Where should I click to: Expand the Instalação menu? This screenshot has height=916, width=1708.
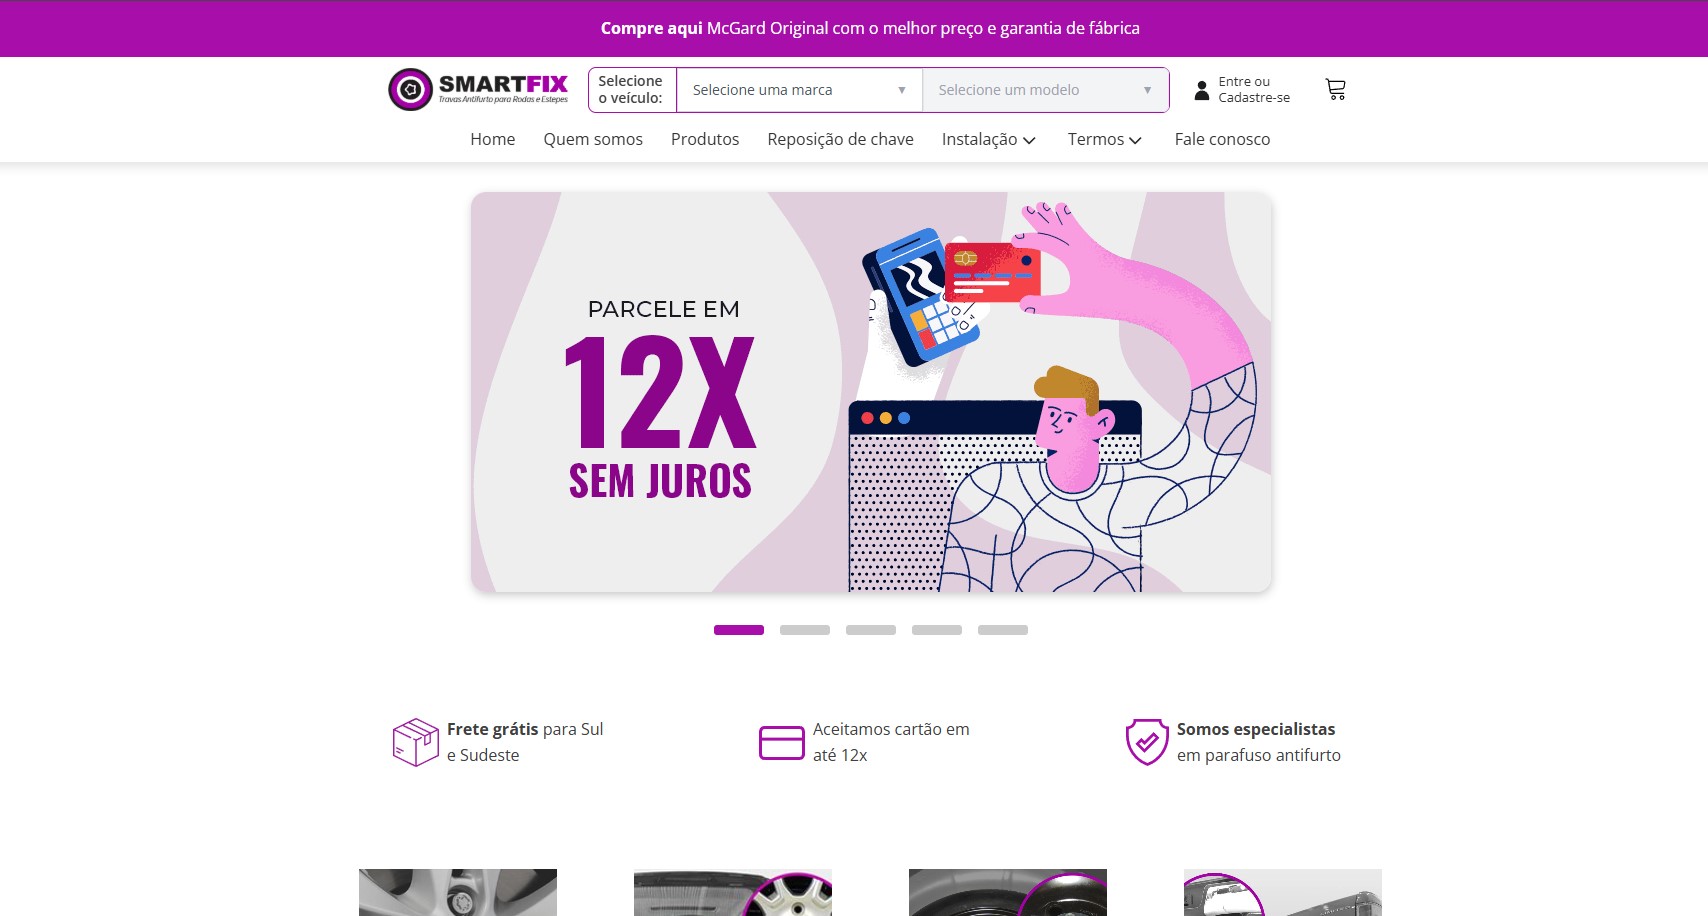pyautogui.click(x=988, y=139)
